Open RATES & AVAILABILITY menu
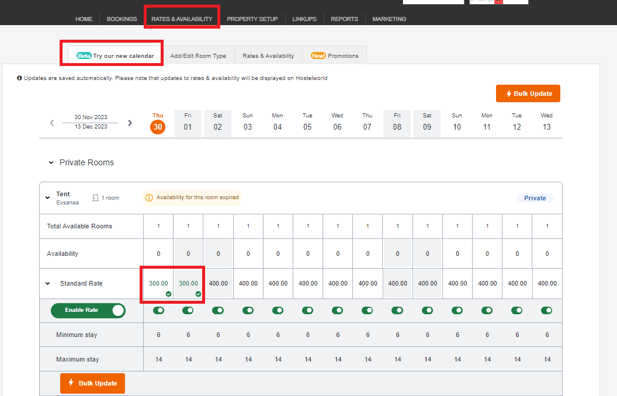Image resolution: width=617 pixels, height=396 pixels. (182, 19)
